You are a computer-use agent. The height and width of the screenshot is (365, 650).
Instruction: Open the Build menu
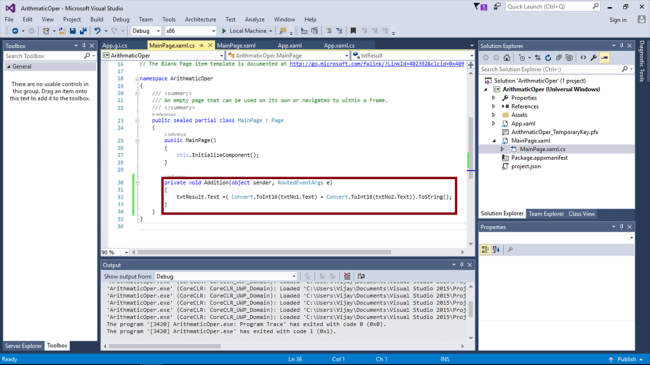(97, 19)
